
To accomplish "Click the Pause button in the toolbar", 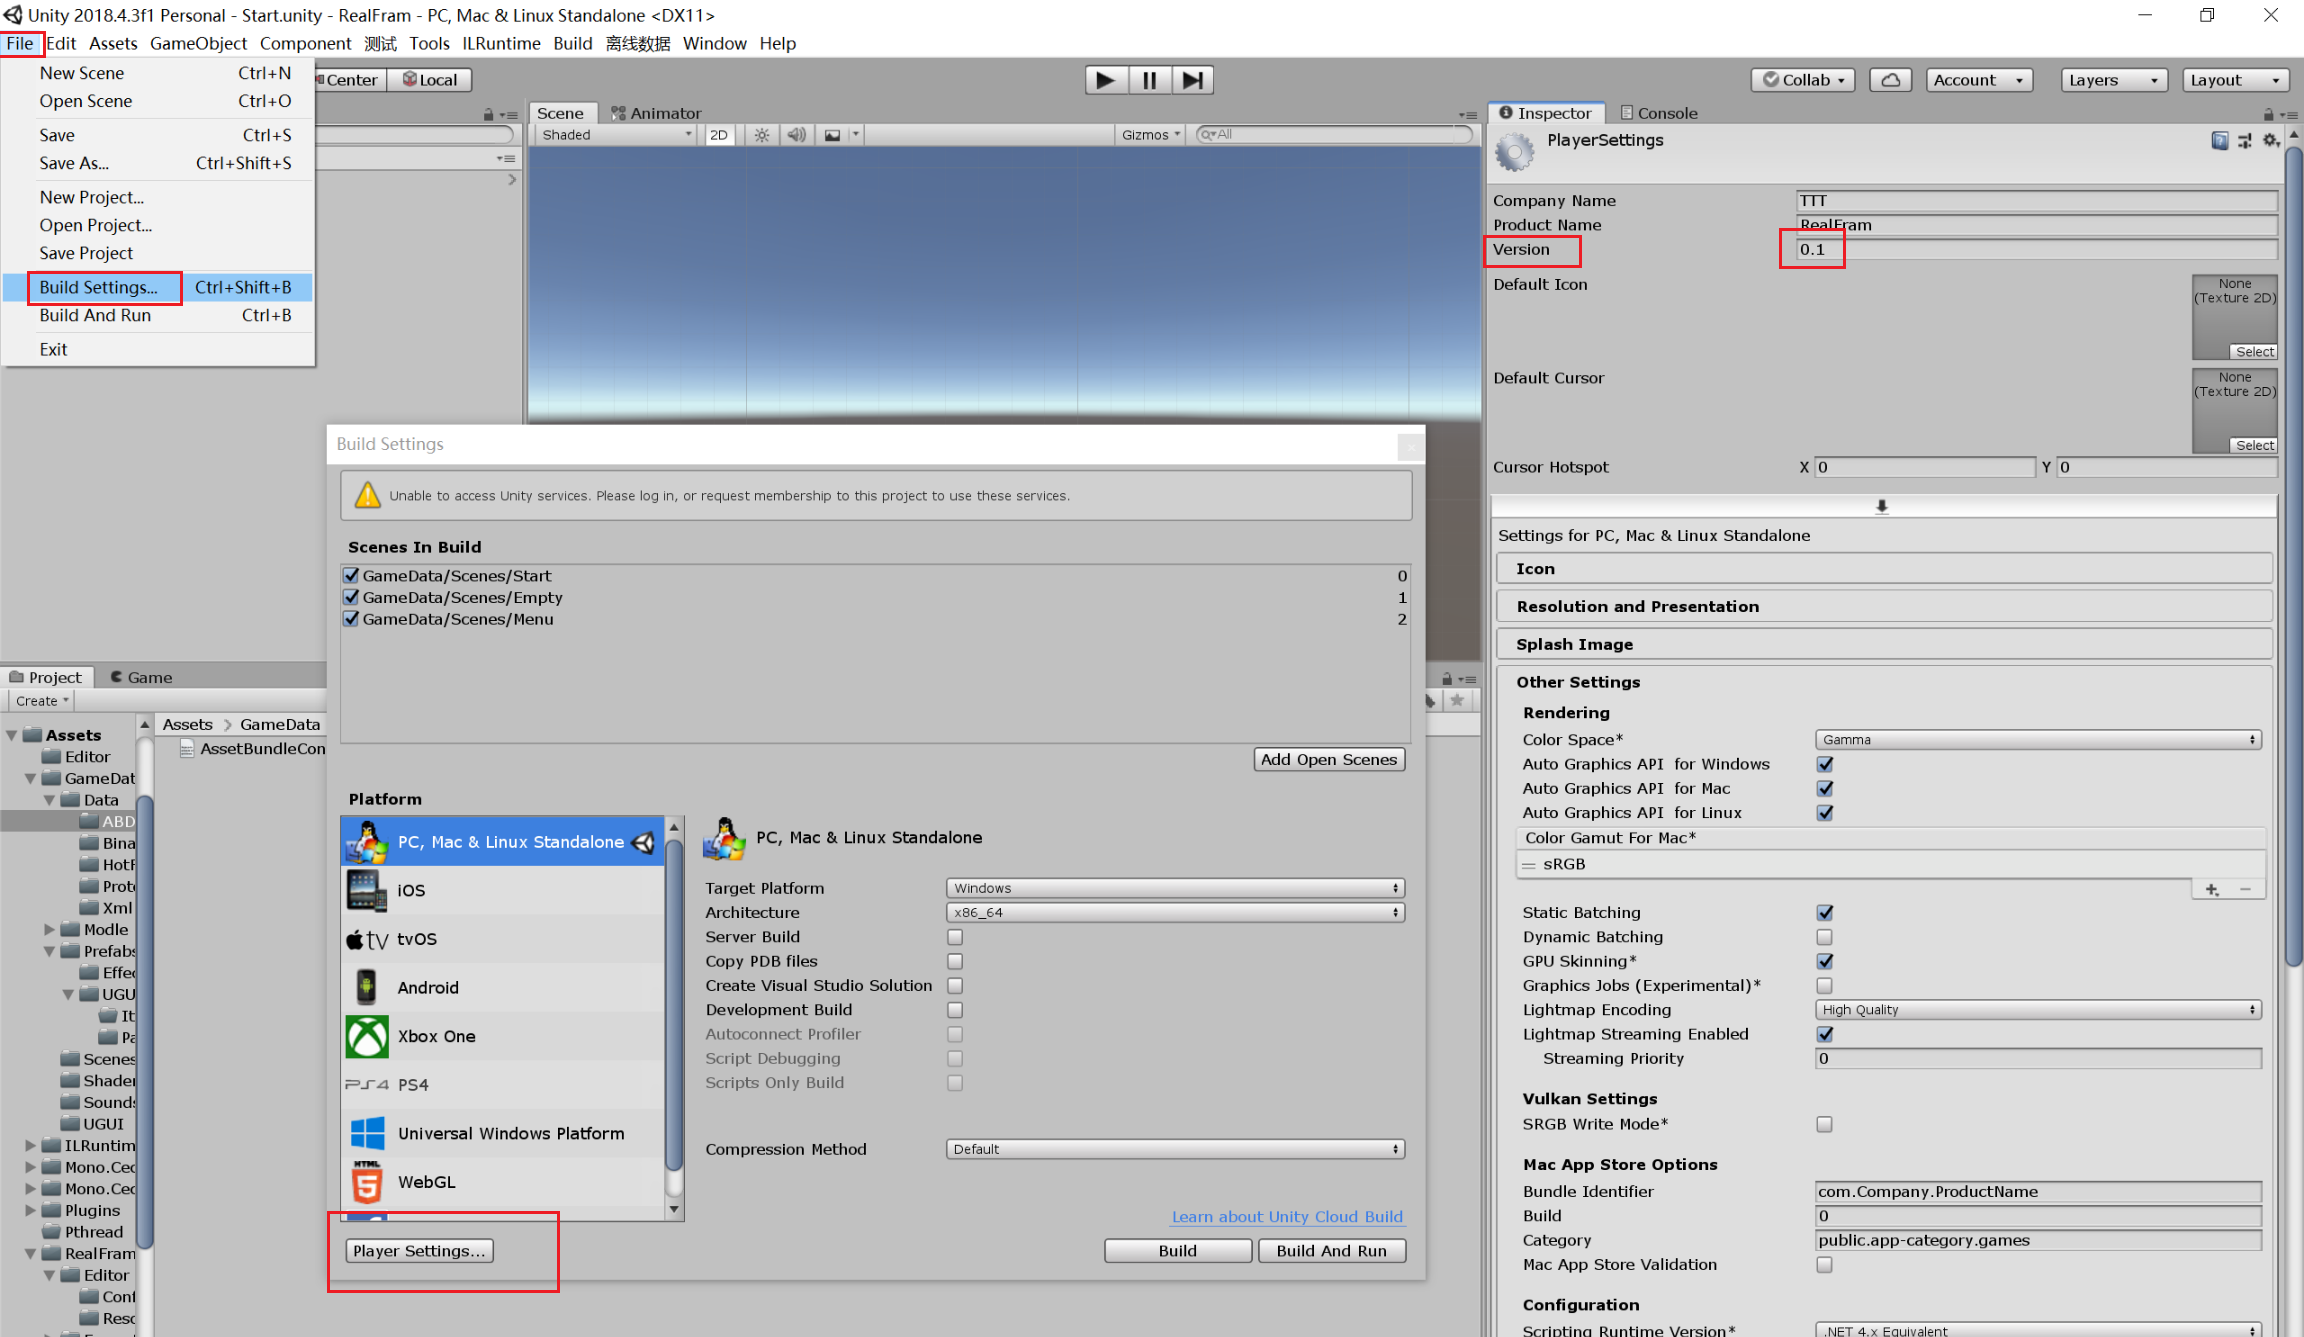I will [x=1150, y=80].
